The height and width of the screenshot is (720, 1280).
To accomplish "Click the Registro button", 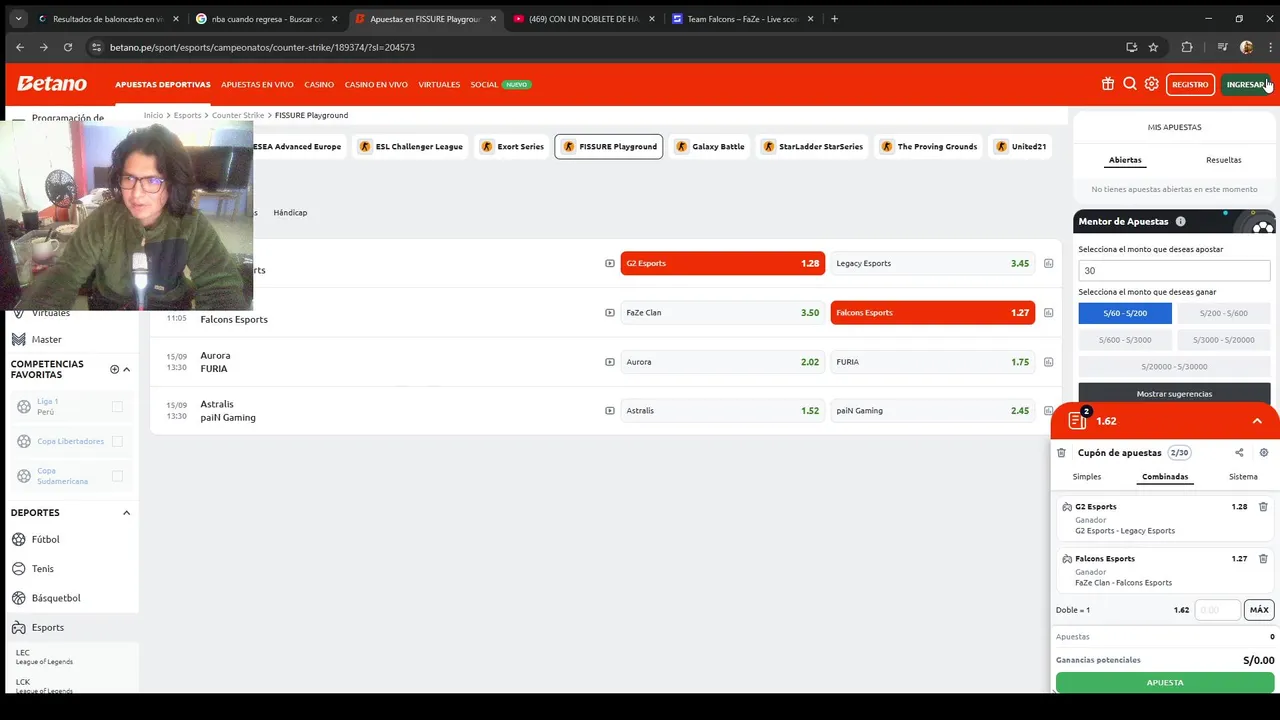I will coord(1190,84).
